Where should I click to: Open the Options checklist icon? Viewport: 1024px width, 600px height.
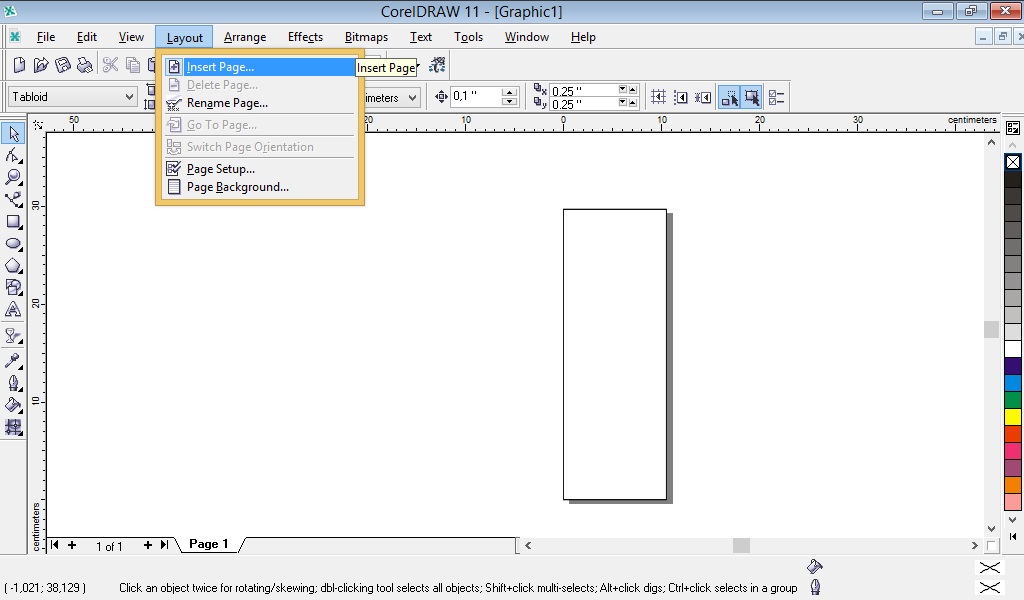pos(776,97)
